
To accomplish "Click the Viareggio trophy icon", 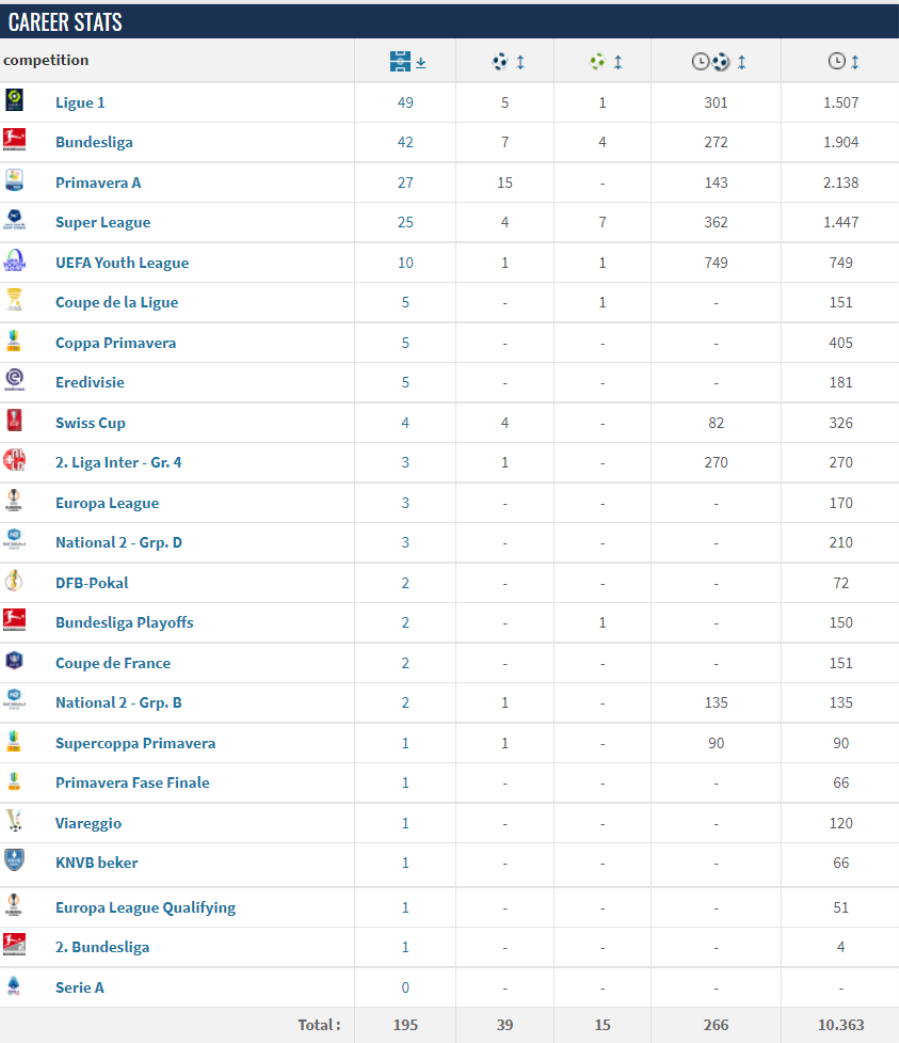I will (15, 820).
